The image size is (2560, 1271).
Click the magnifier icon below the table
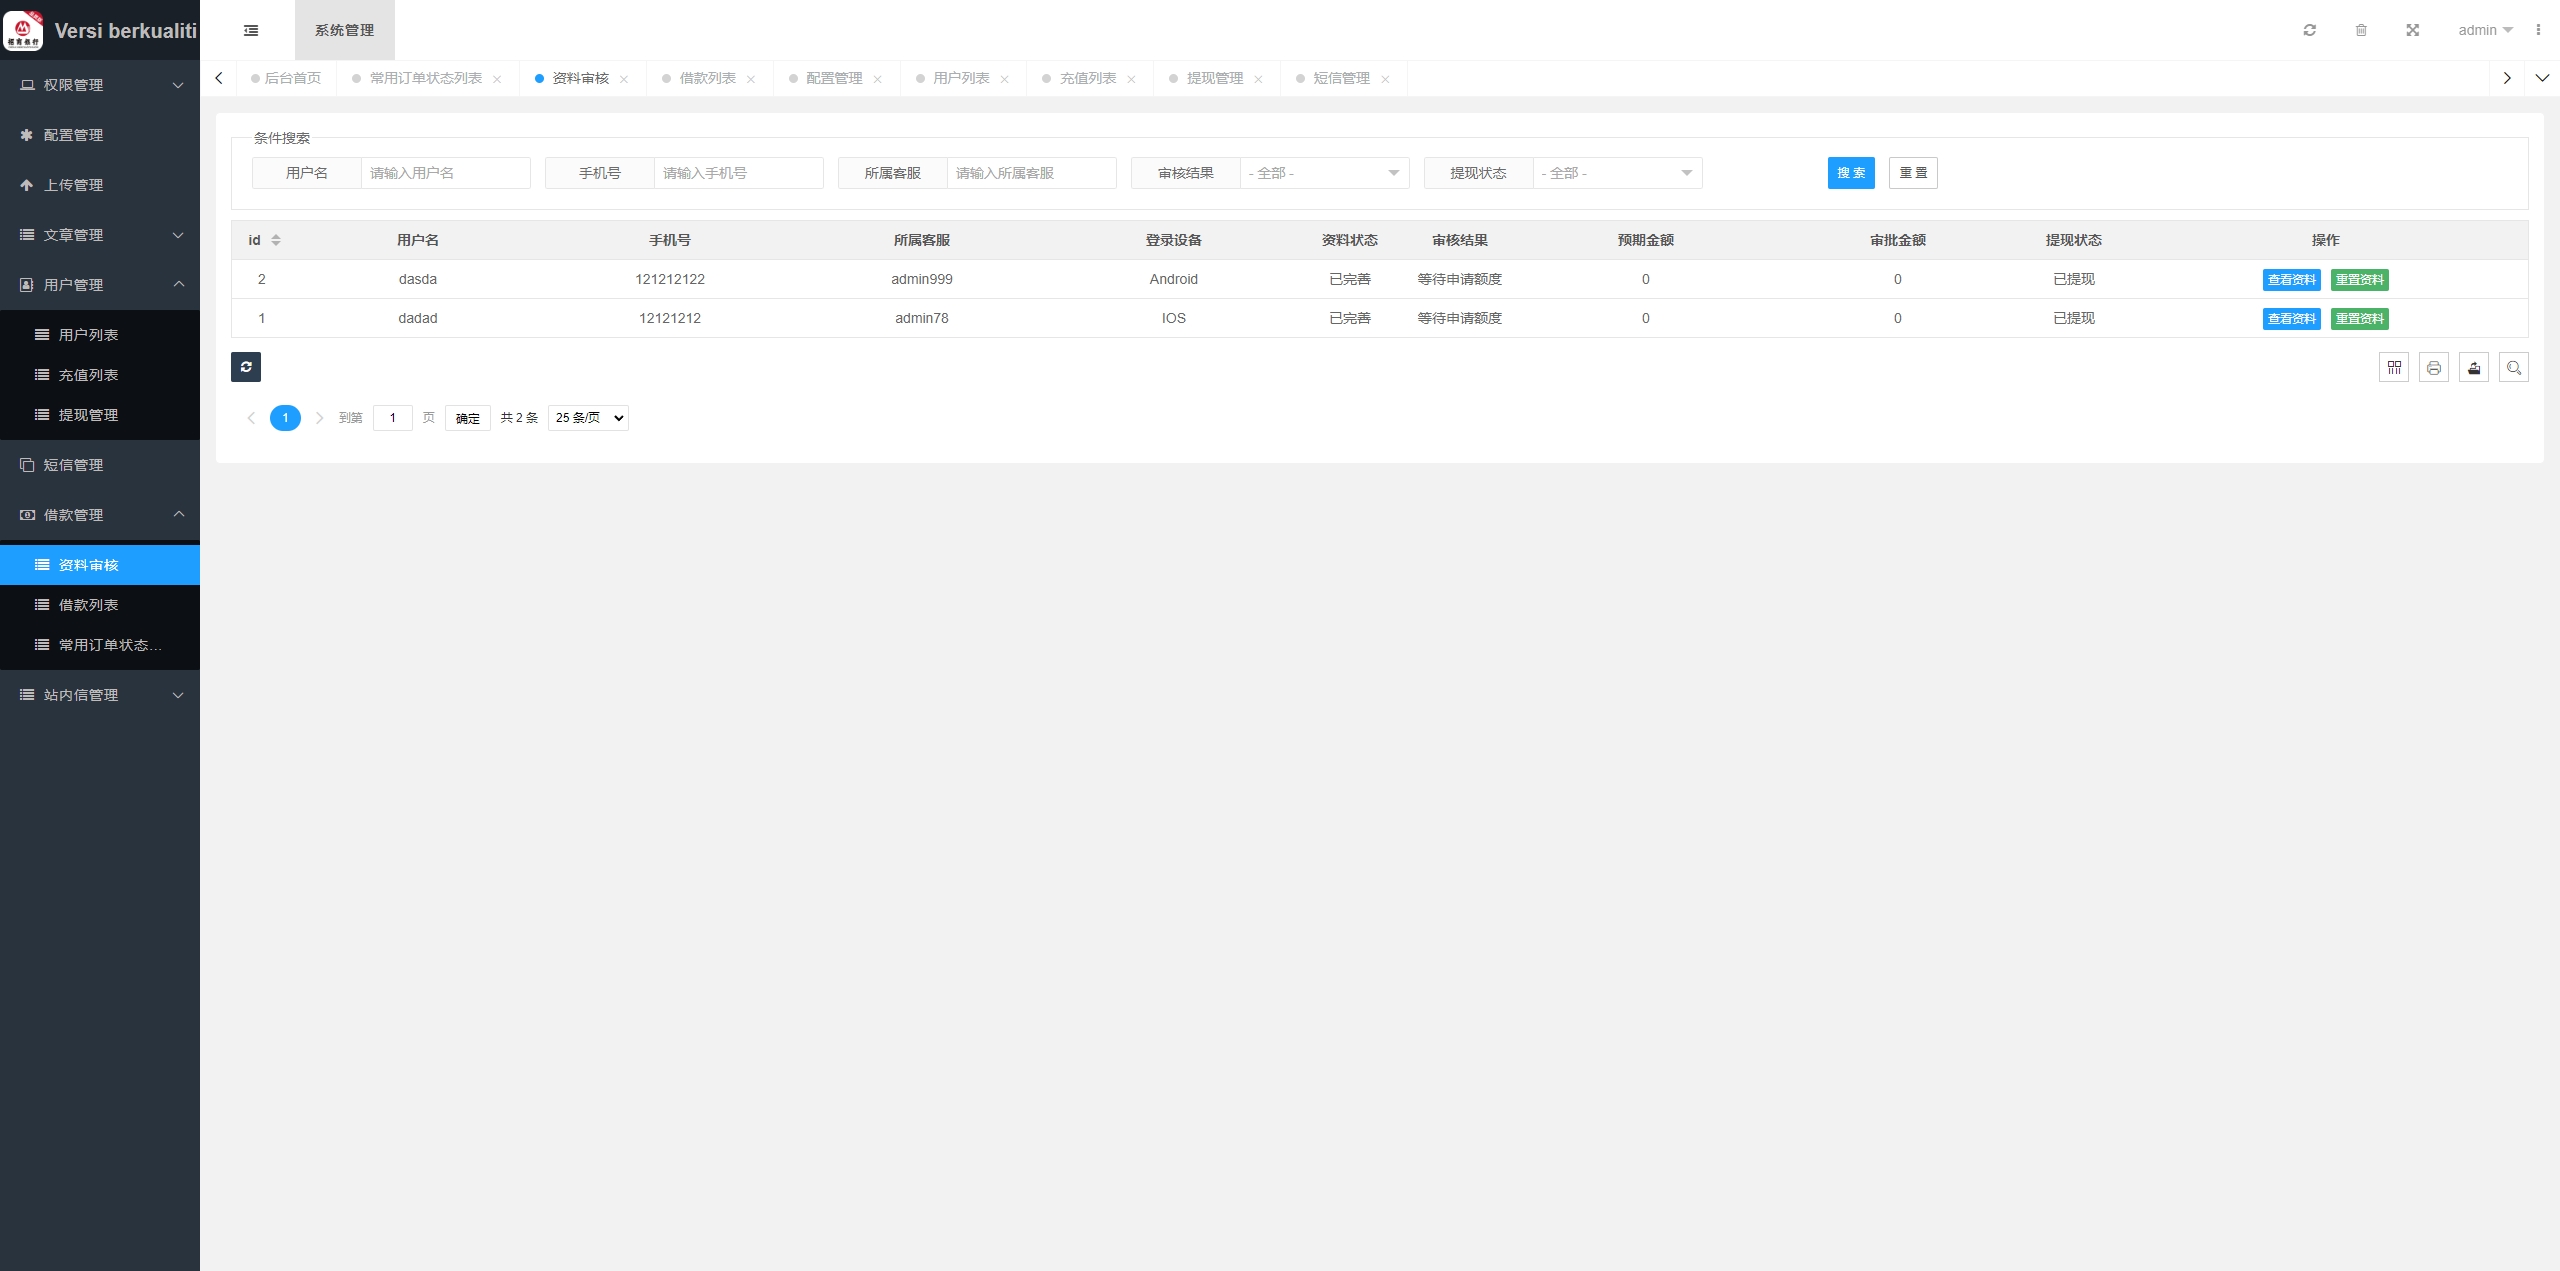pos(2514,368)
